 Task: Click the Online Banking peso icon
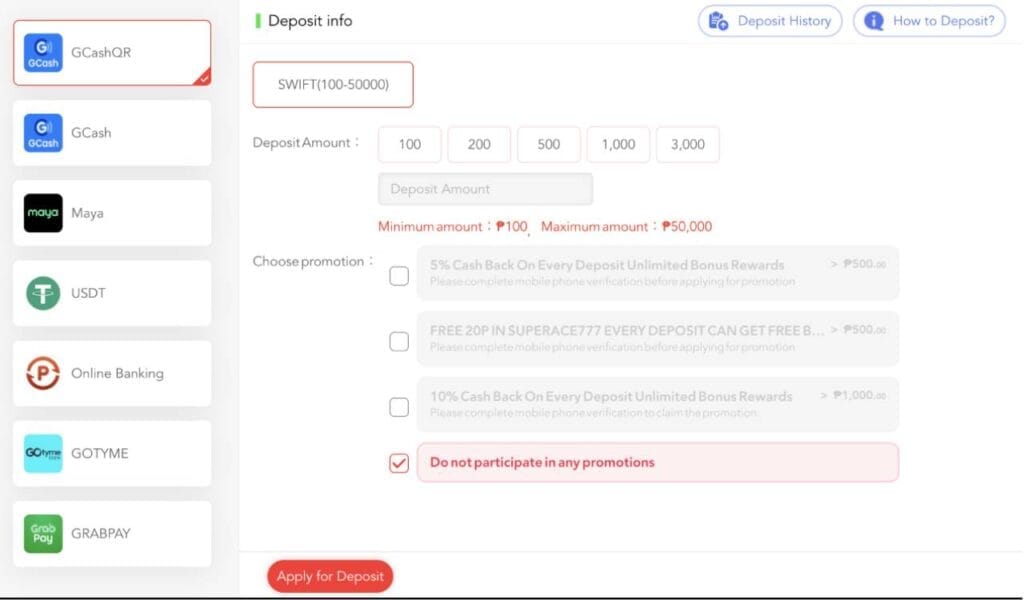click(x=43, y=373)
